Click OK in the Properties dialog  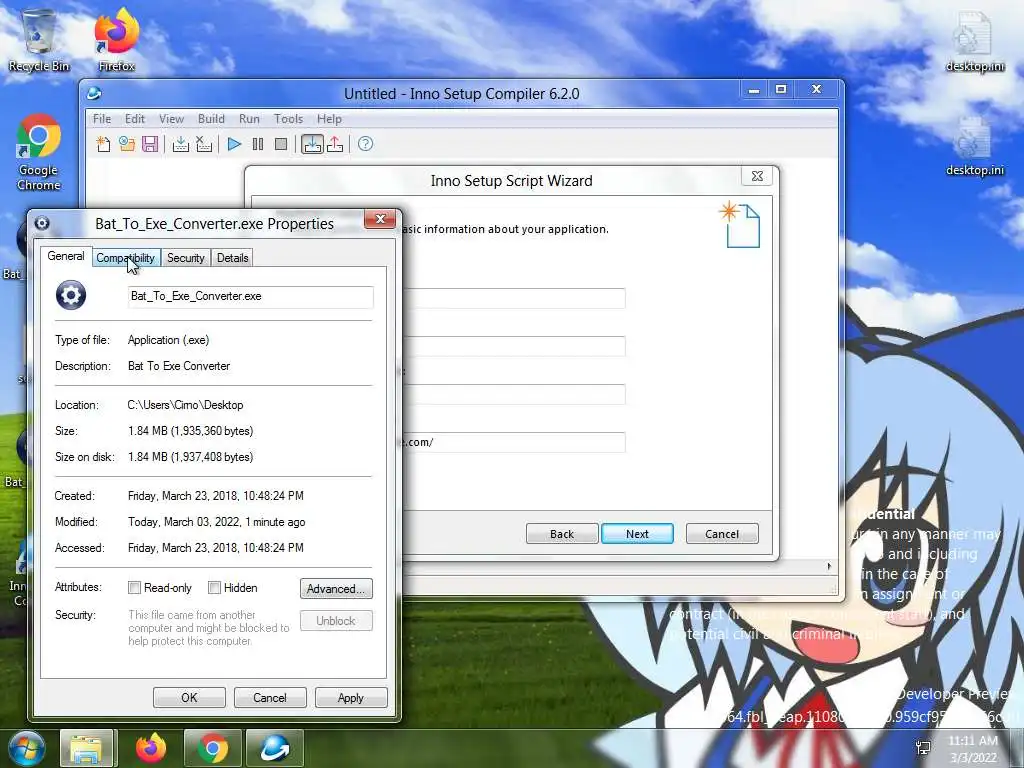pyautogui.click(x=189, y=697)
